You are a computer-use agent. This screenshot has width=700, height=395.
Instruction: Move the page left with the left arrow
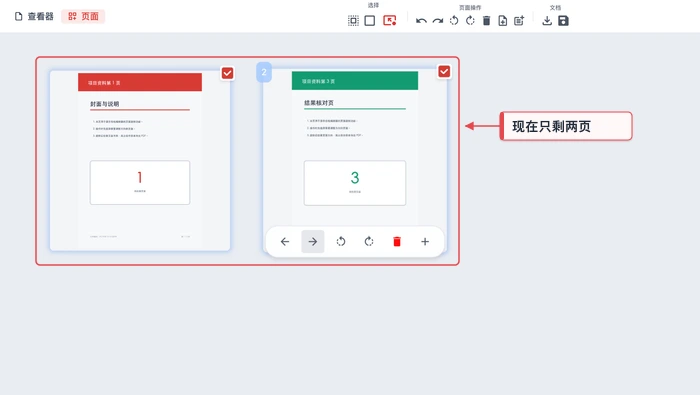[285, 241]
